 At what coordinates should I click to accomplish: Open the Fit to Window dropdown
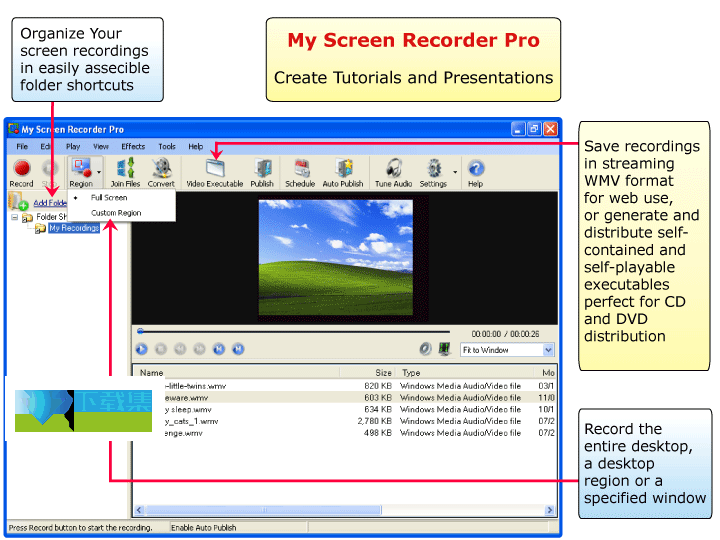pyautogui.click(x=507, y=350)
